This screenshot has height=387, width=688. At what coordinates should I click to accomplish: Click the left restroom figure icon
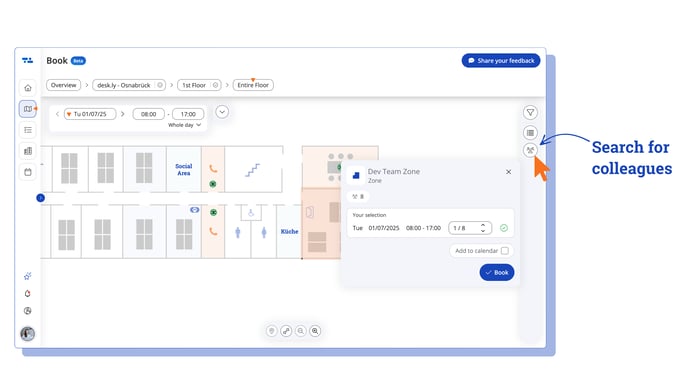pos(238,232)
